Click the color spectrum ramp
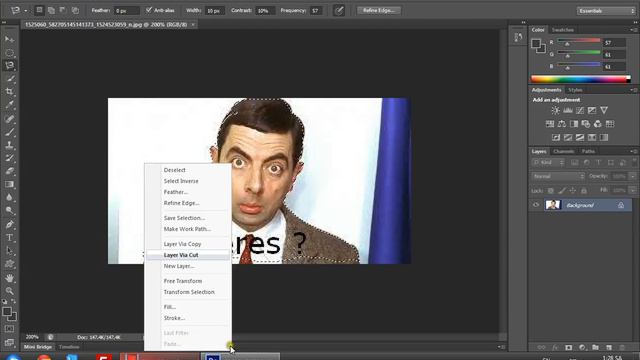Image resolution: width=640 pixels, height=360 pixels. coord(580,79)
